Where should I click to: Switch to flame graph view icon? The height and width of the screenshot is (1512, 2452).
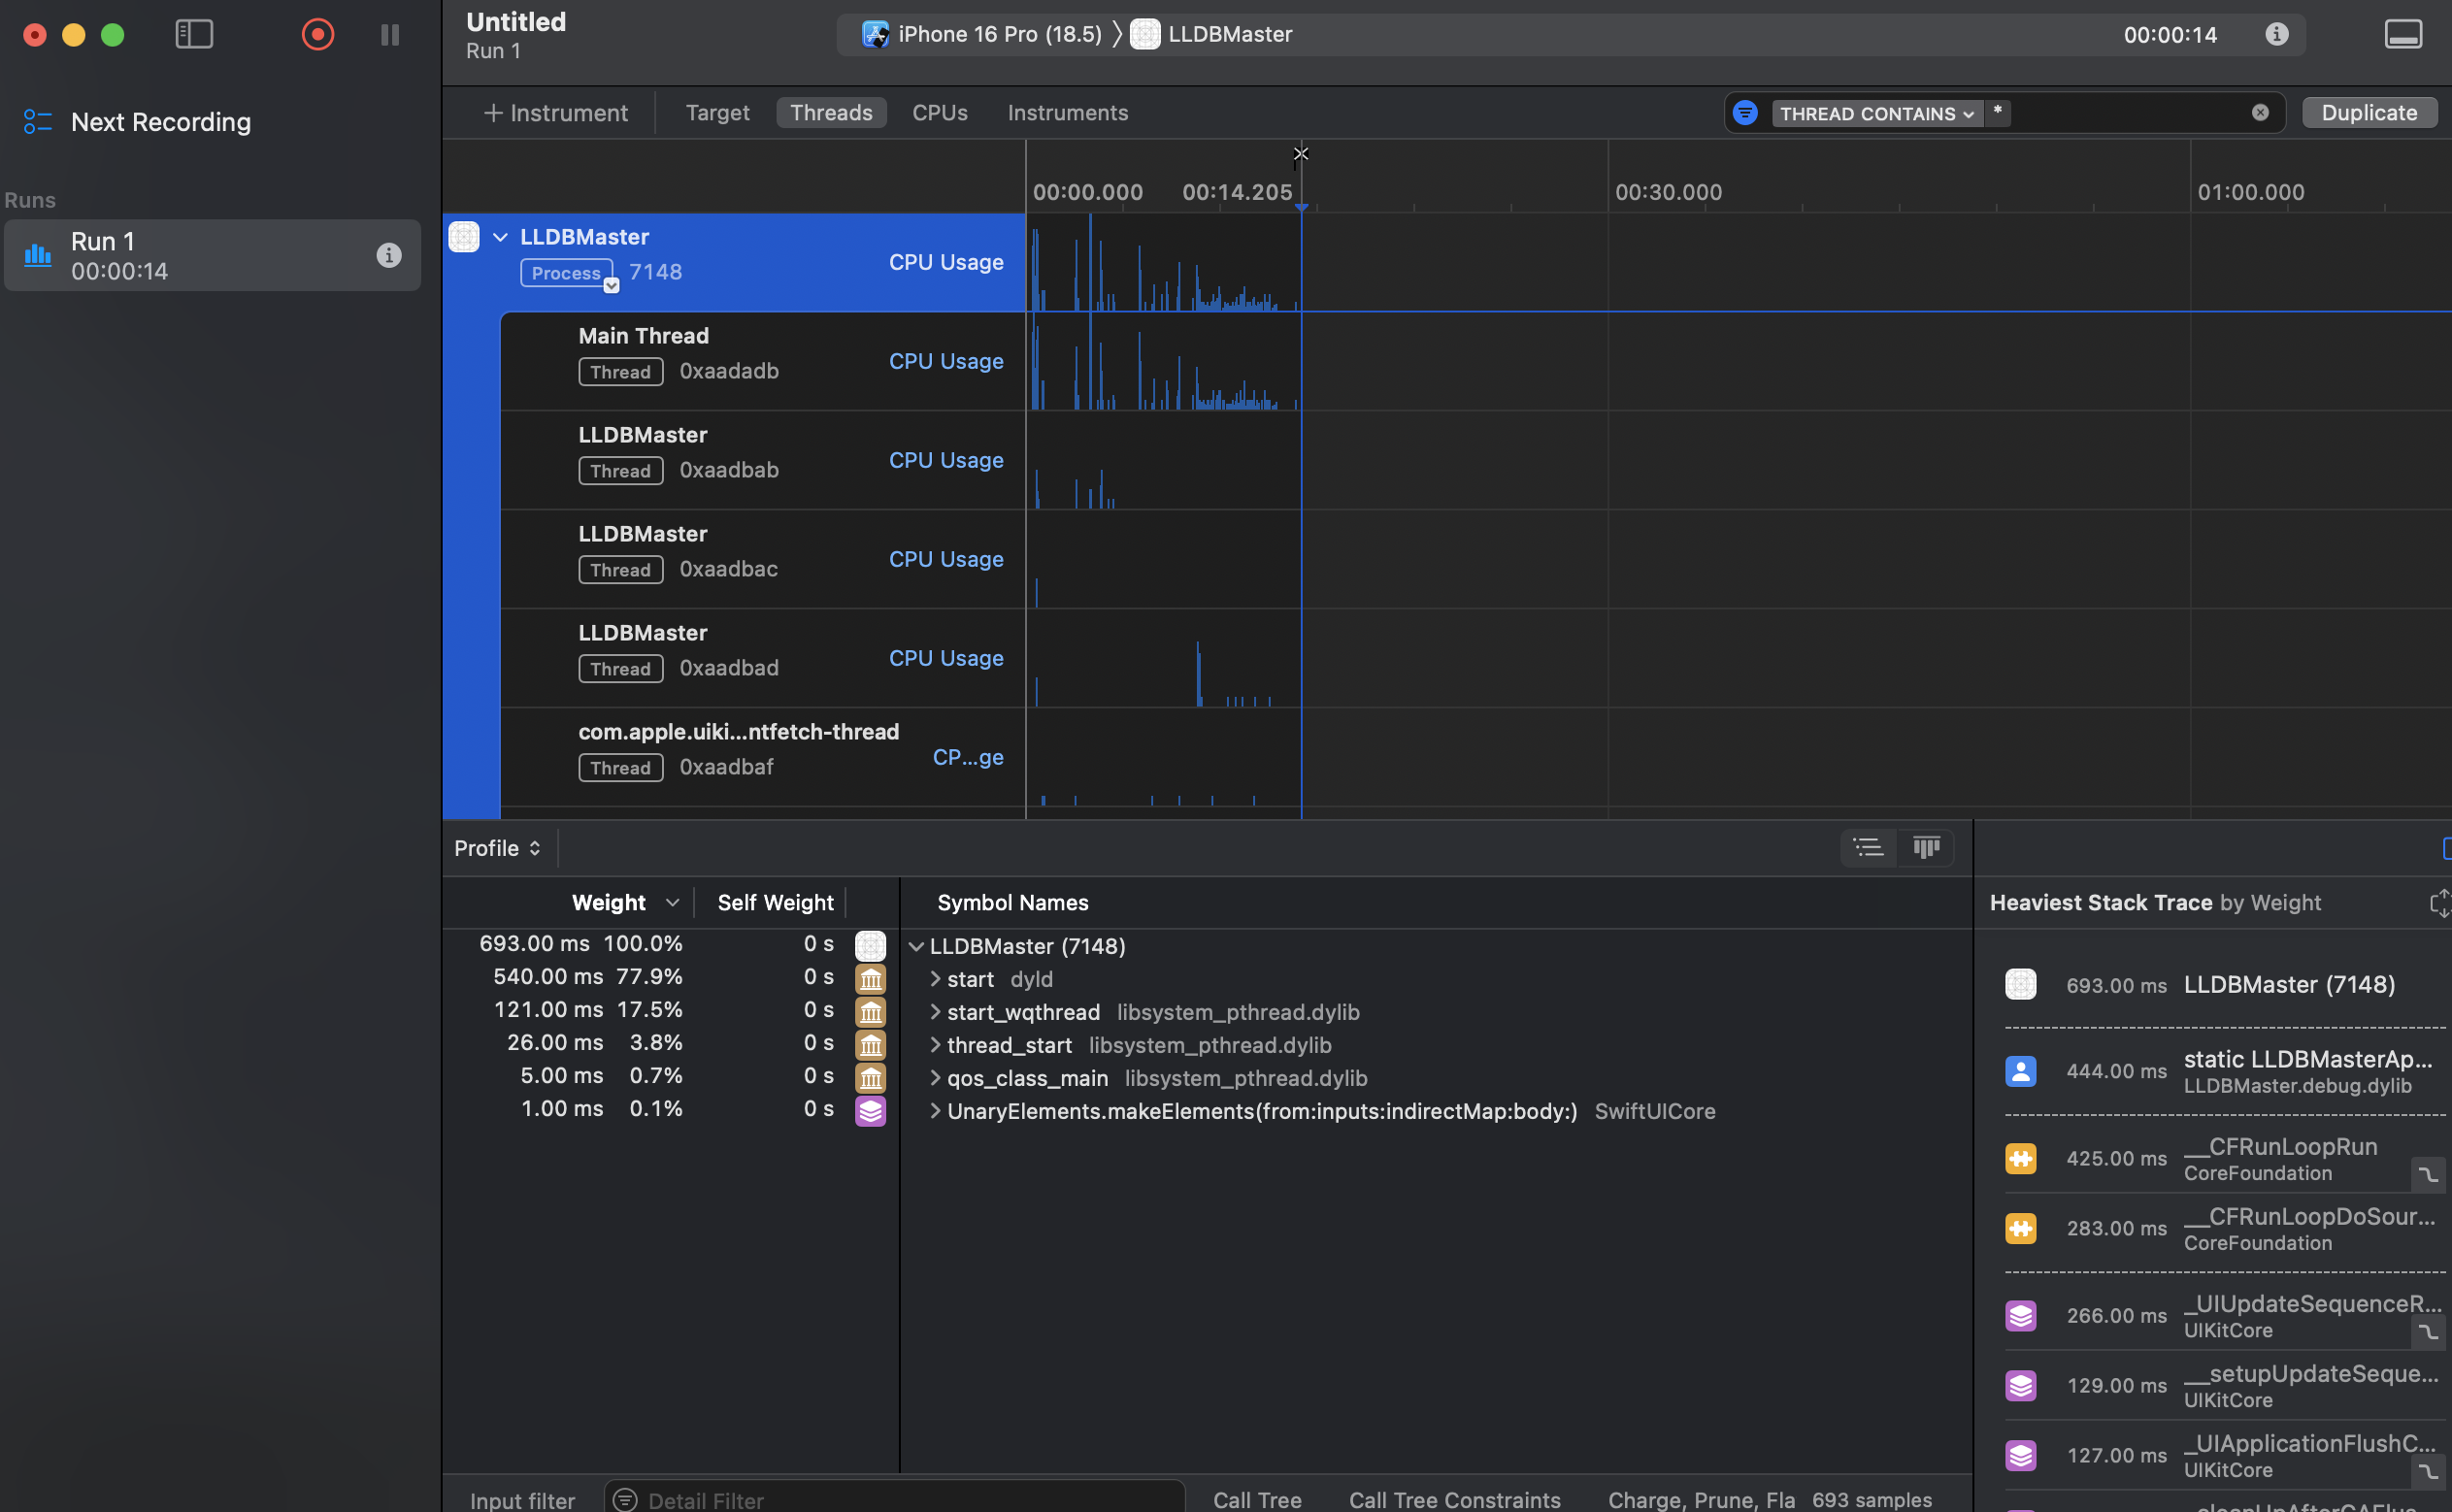click(1926, 848)
